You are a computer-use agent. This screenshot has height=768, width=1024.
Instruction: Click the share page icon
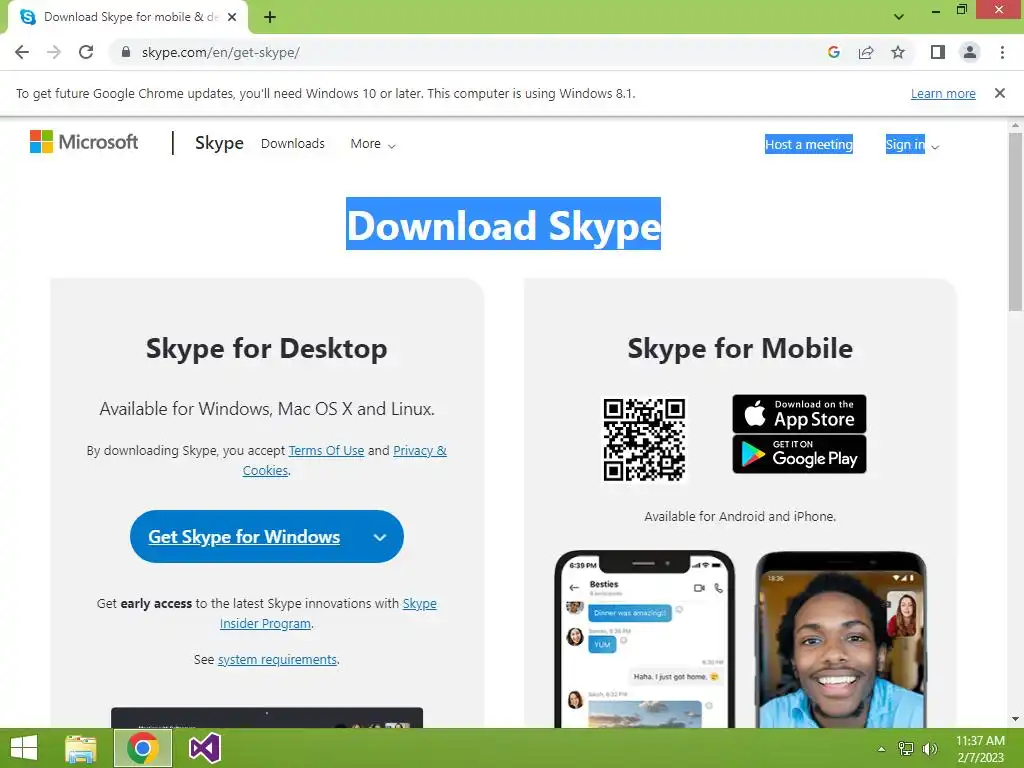click(866, 52)
